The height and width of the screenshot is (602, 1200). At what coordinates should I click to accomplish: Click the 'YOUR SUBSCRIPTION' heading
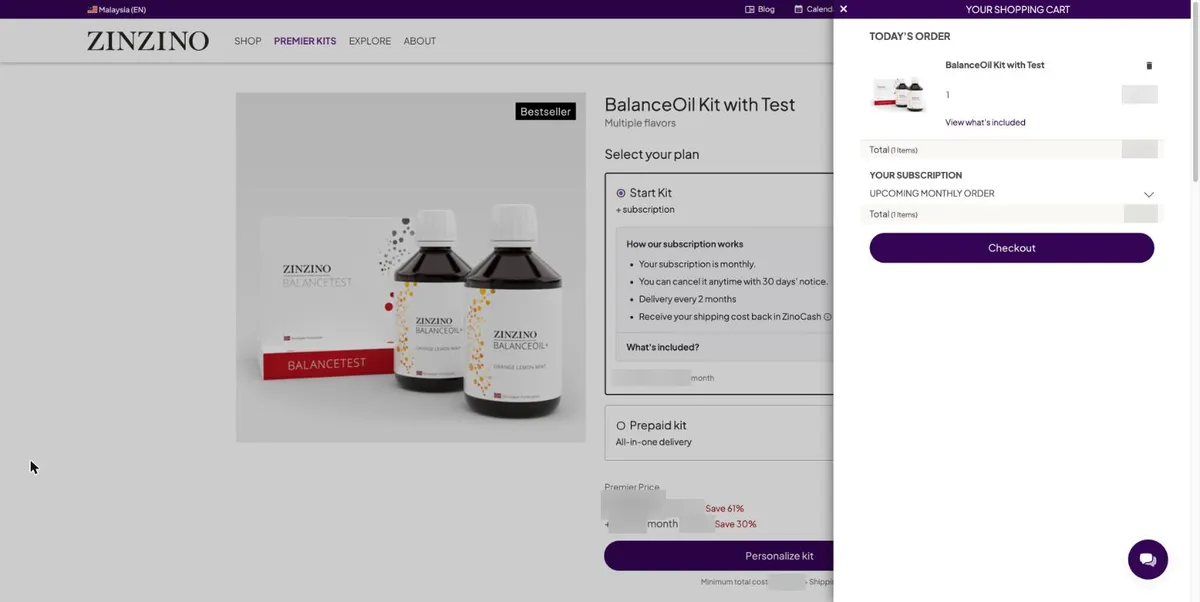(x=916, y=175)
